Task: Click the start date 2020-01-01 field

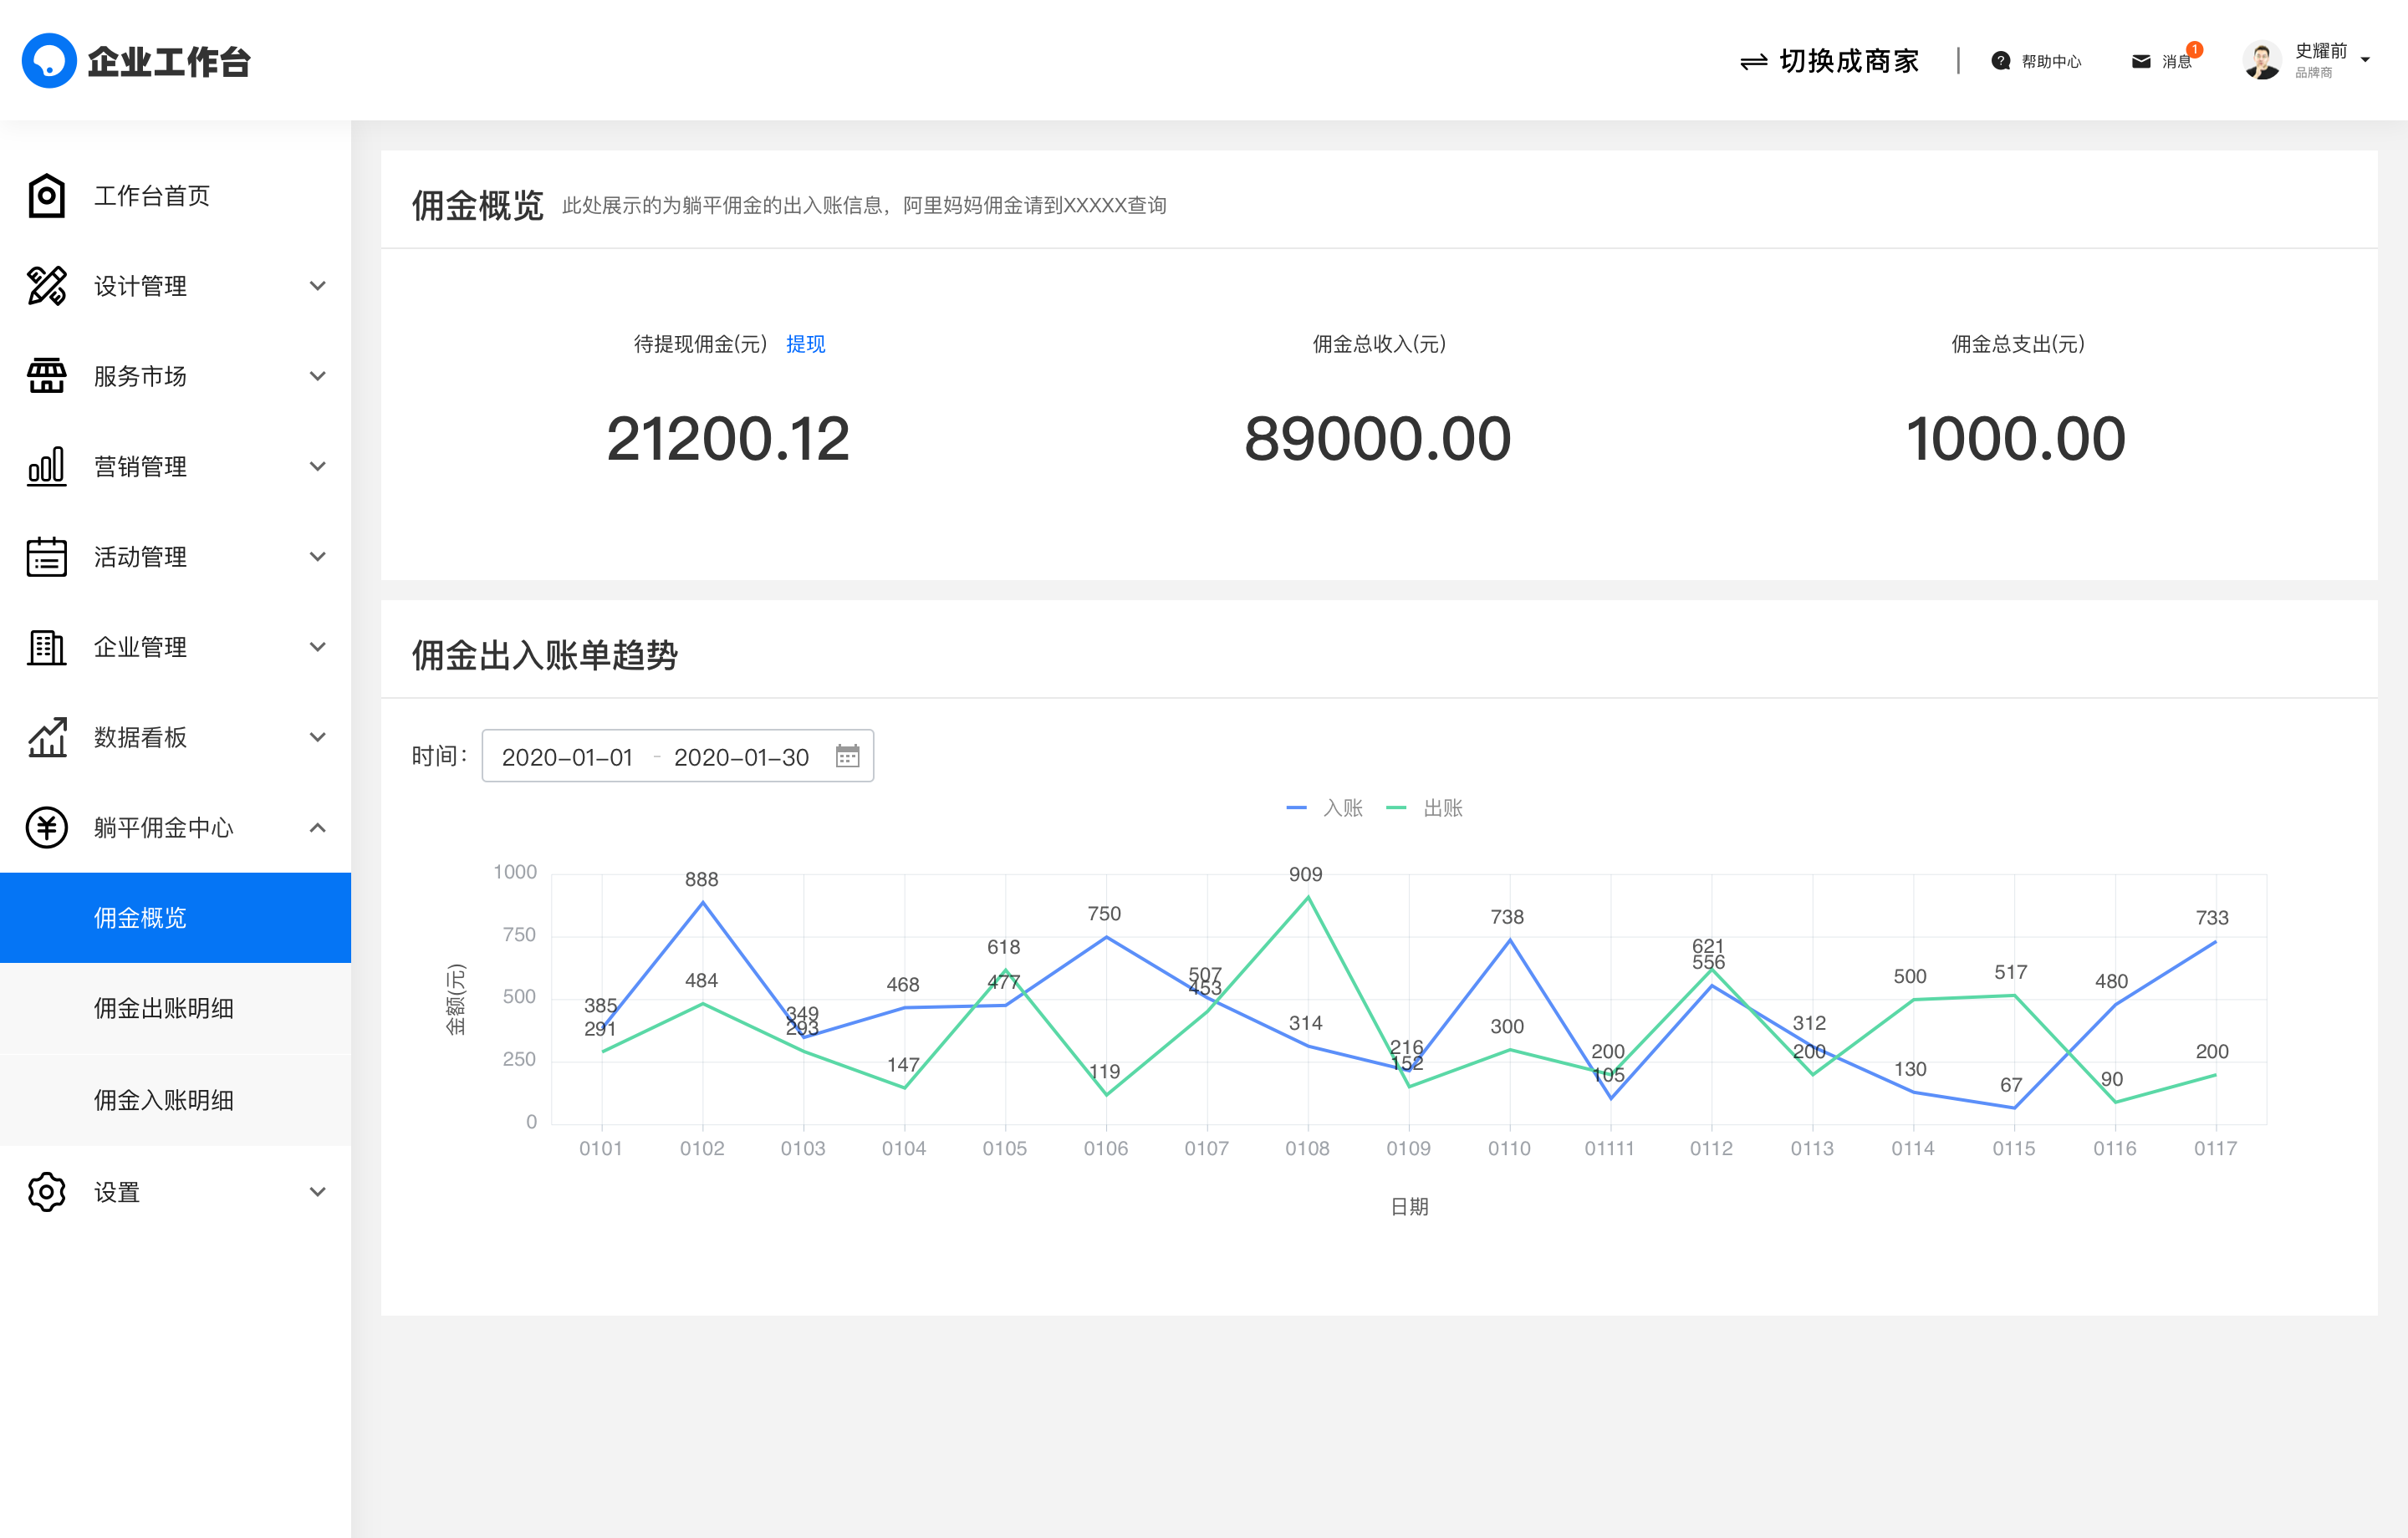Action: click(x=567, y=757)
